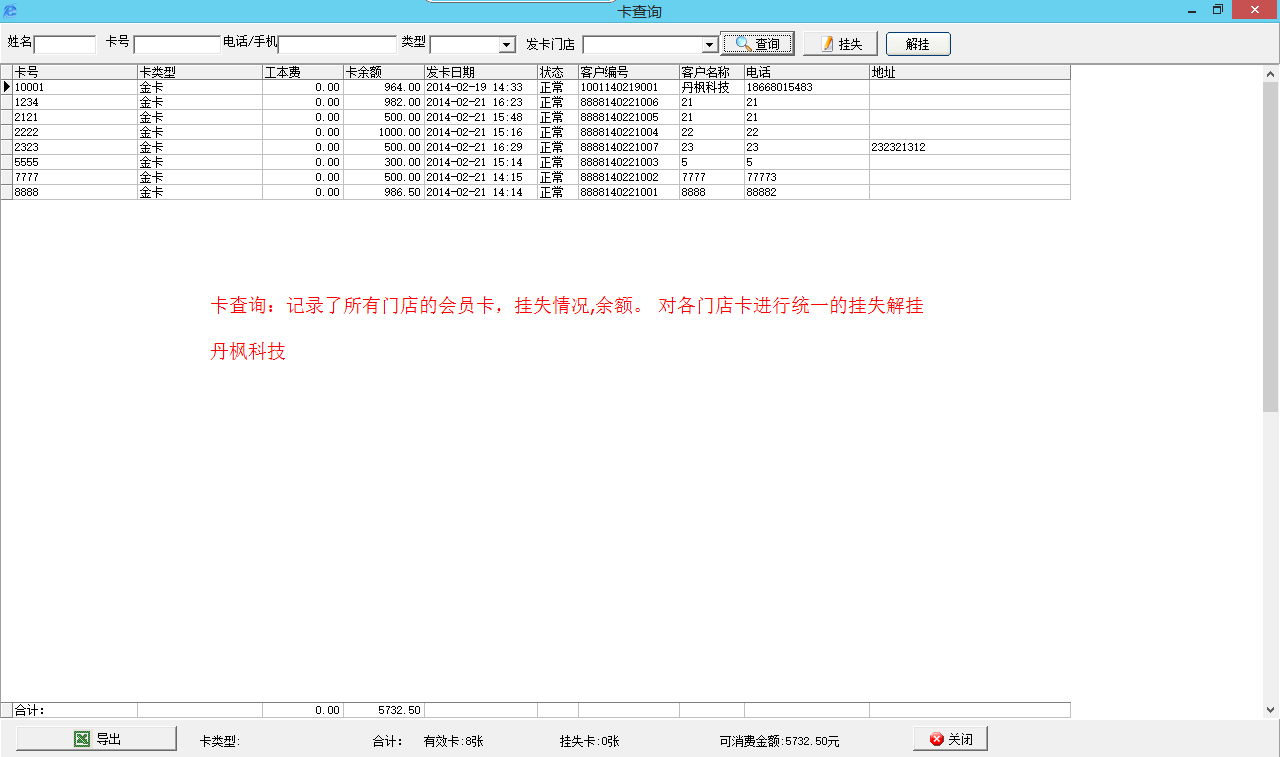
Task: Click the notepad icon on 挂失 button
Action: [x=827, y=44]
